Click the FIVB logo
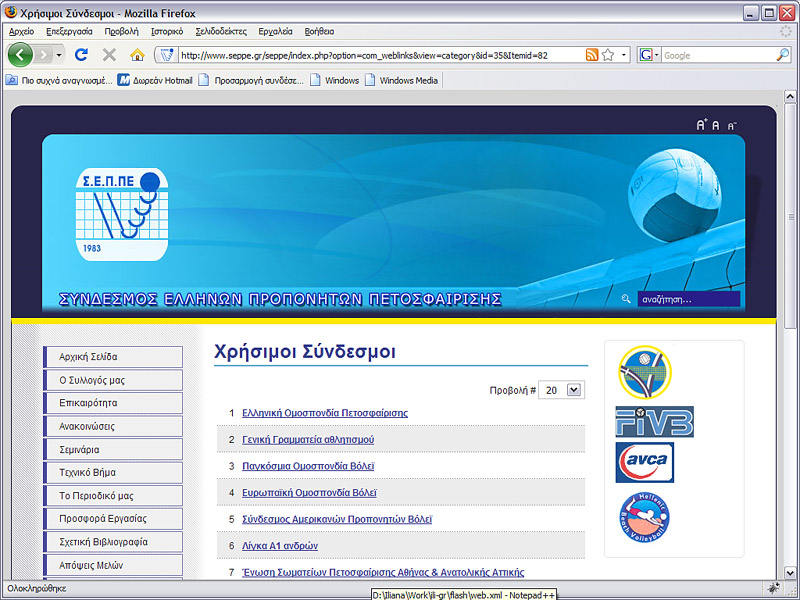 point(655,421)
